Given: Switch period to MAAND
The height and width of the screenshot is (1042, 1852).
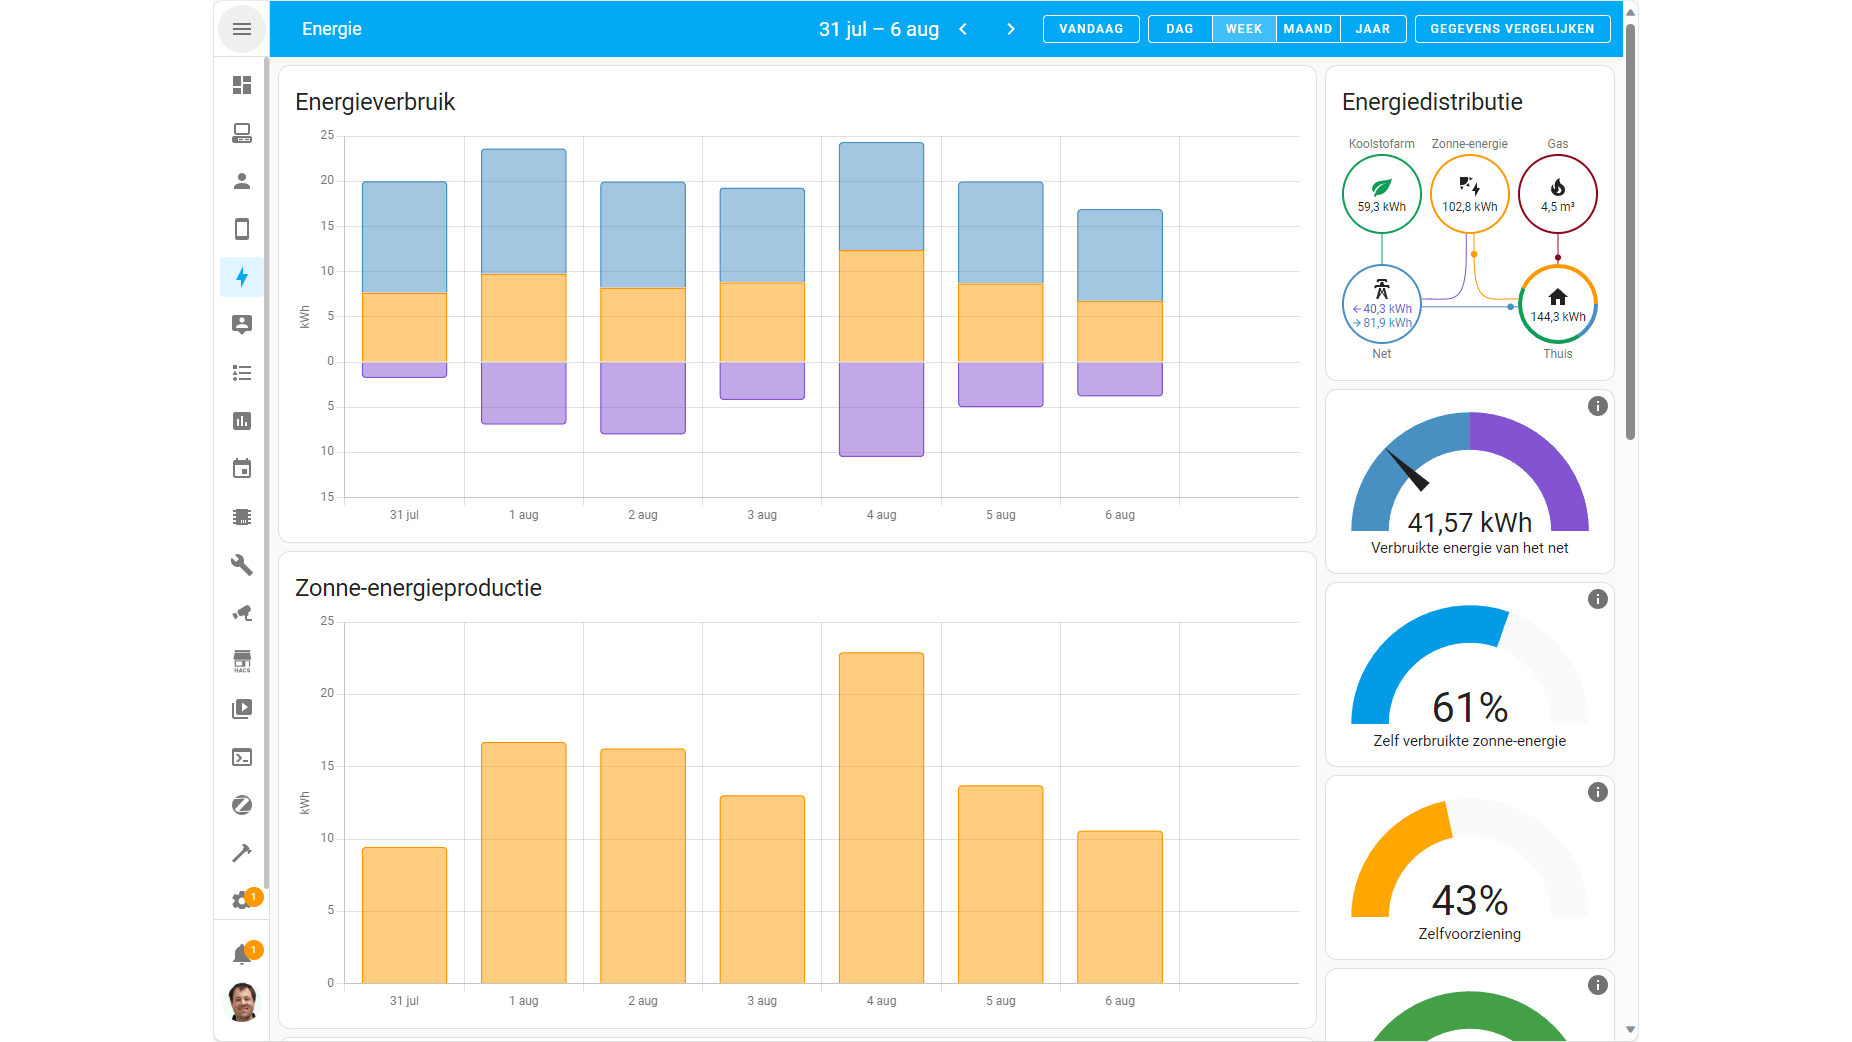Looking at the screenshot, I should coord(1308,29).
